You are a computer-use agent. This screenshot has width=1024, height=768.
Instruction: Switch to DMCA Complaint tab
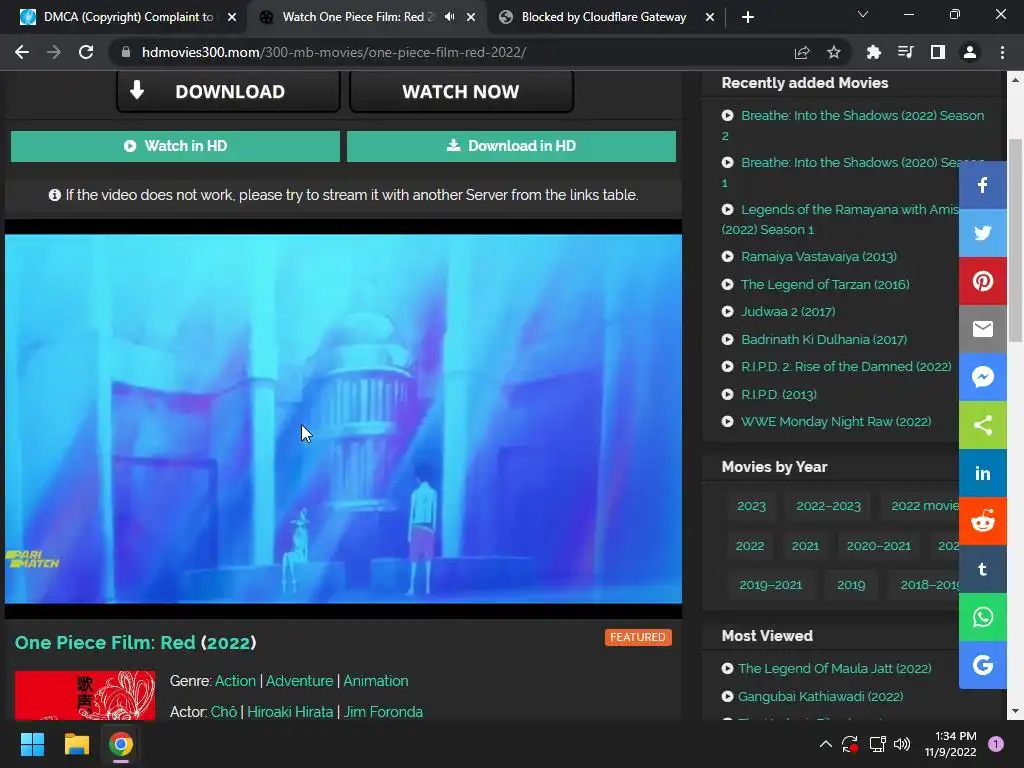click(118, 17)
